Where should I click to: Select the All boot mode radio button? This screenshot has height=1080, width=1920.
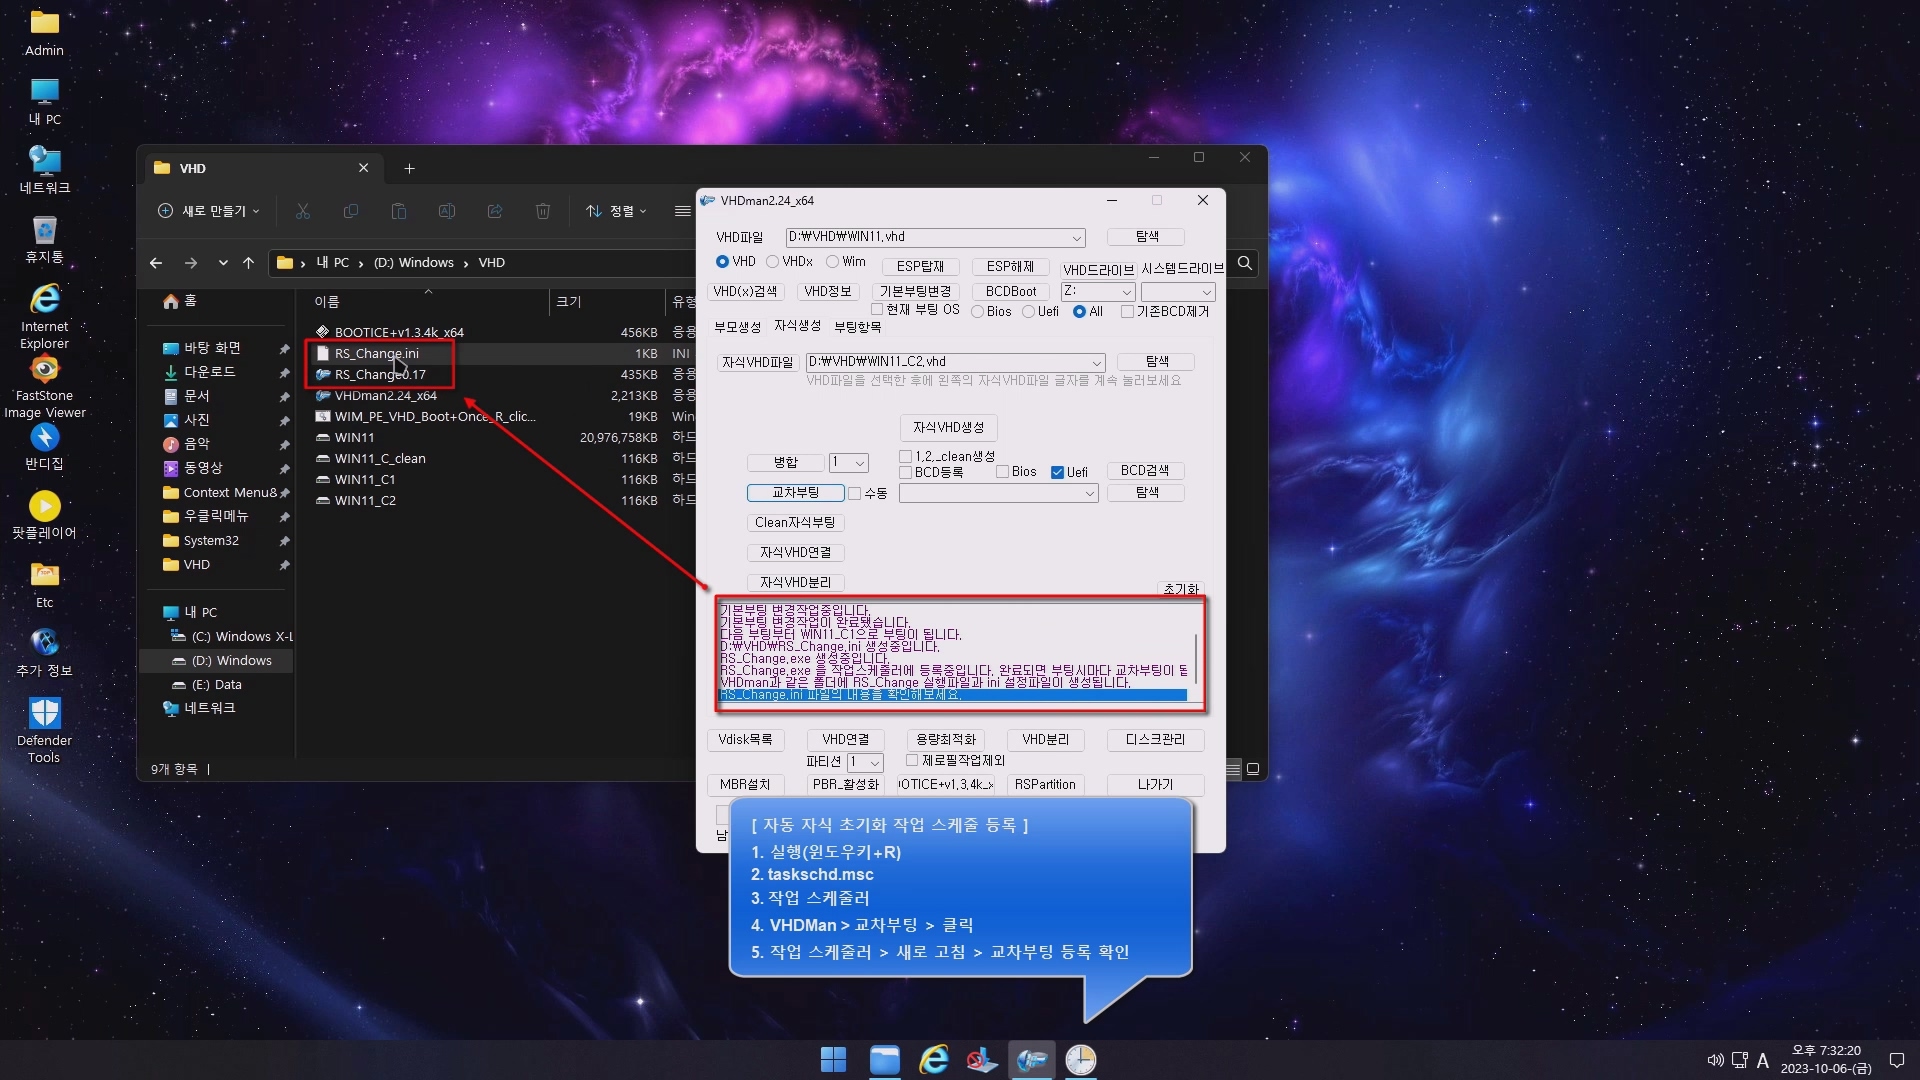[x=1088, y=312]
